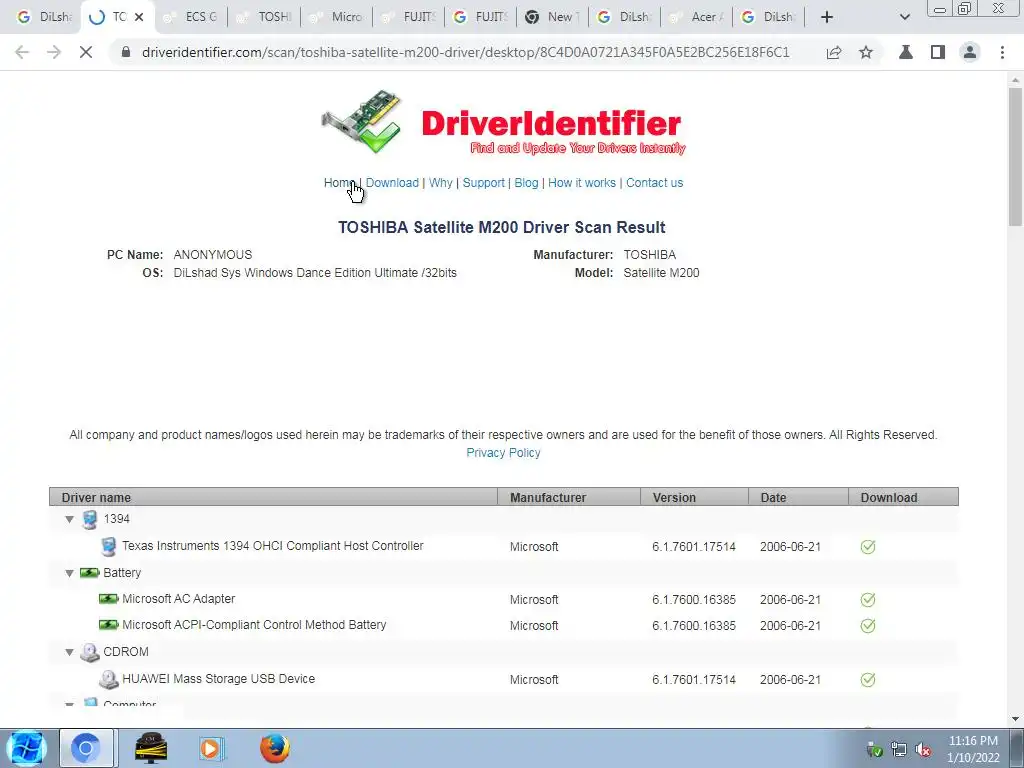Viewport: 1024px width, 768px height.
Task: Stop loading the page
Action: [86, 52]
